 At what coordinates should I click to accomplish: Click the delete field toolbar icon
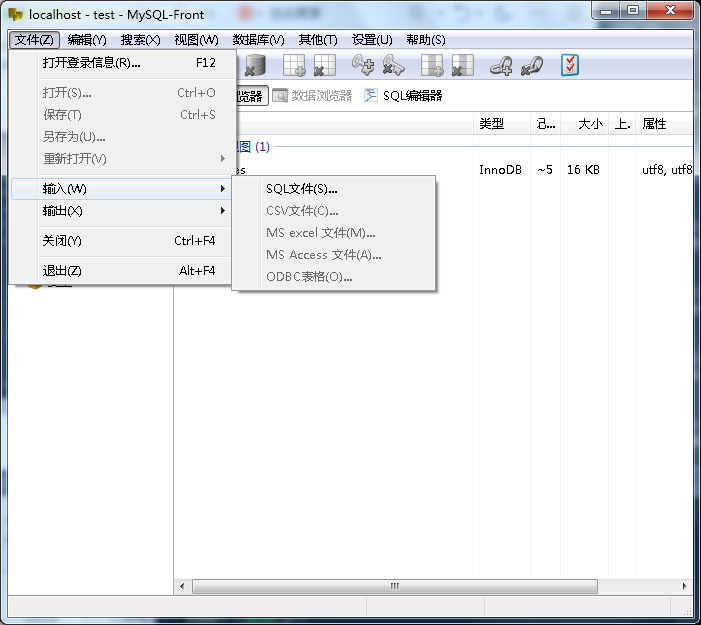coord(463,66)
